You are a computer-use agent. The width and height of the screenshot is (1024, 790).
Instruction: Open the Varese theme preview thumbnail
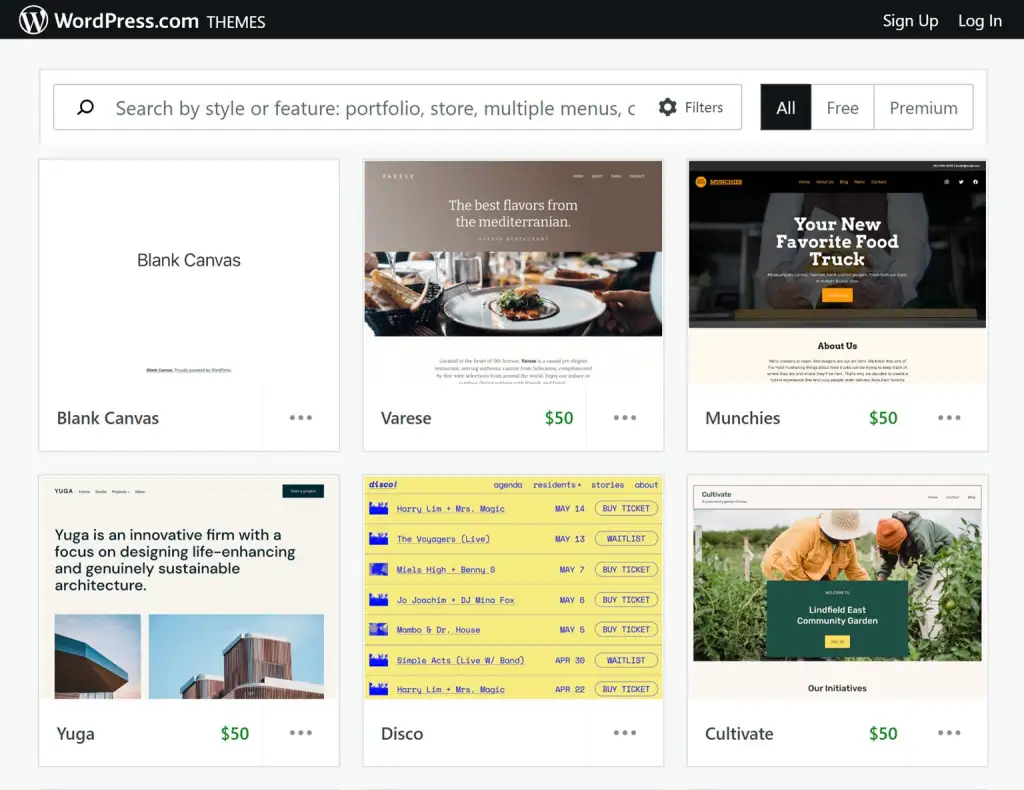coord(513,272)
